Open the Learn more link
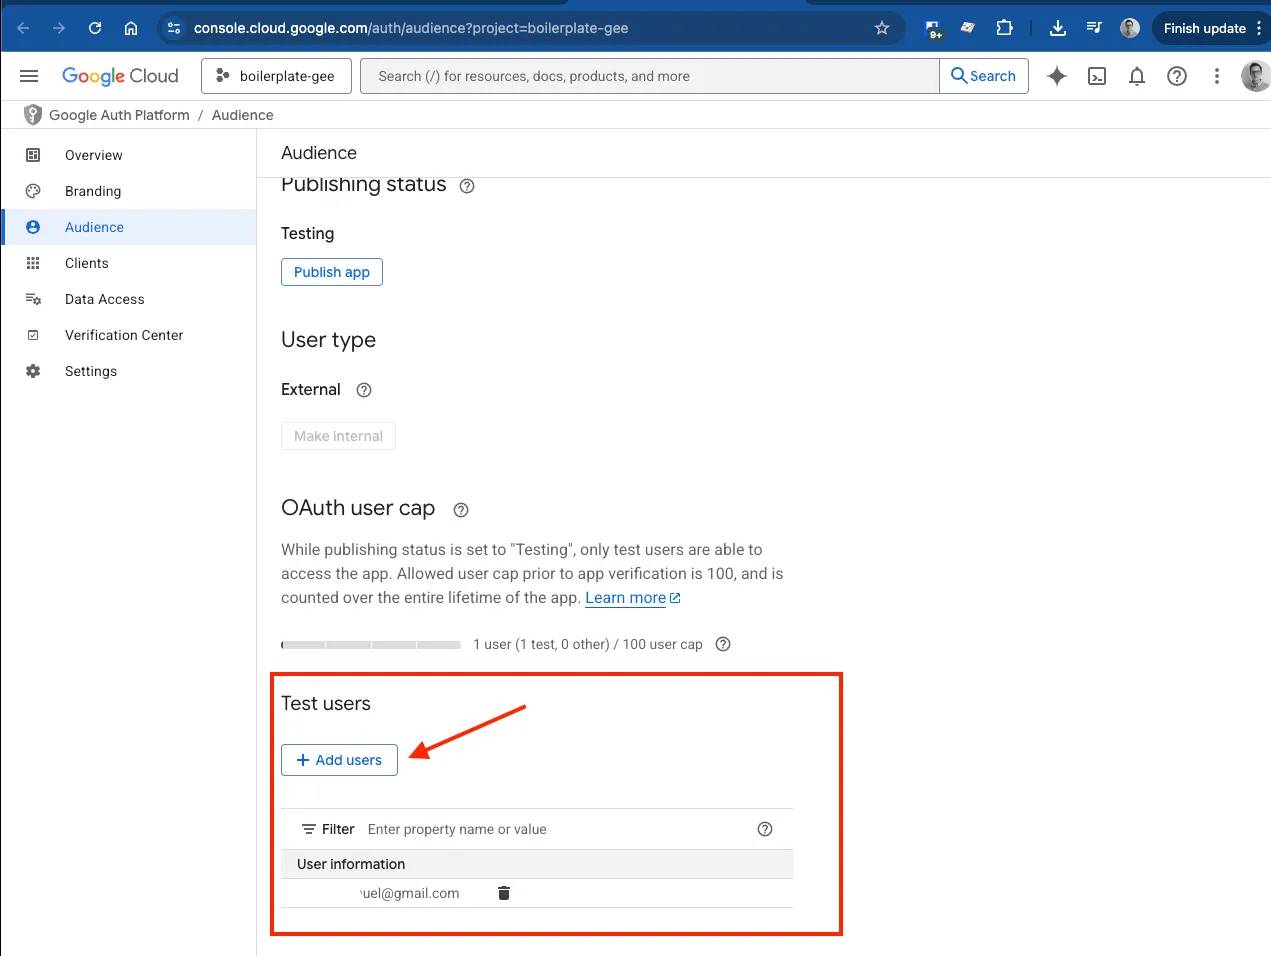The image size is (1271, 956). pyautogui.click(x=626, y=598)
